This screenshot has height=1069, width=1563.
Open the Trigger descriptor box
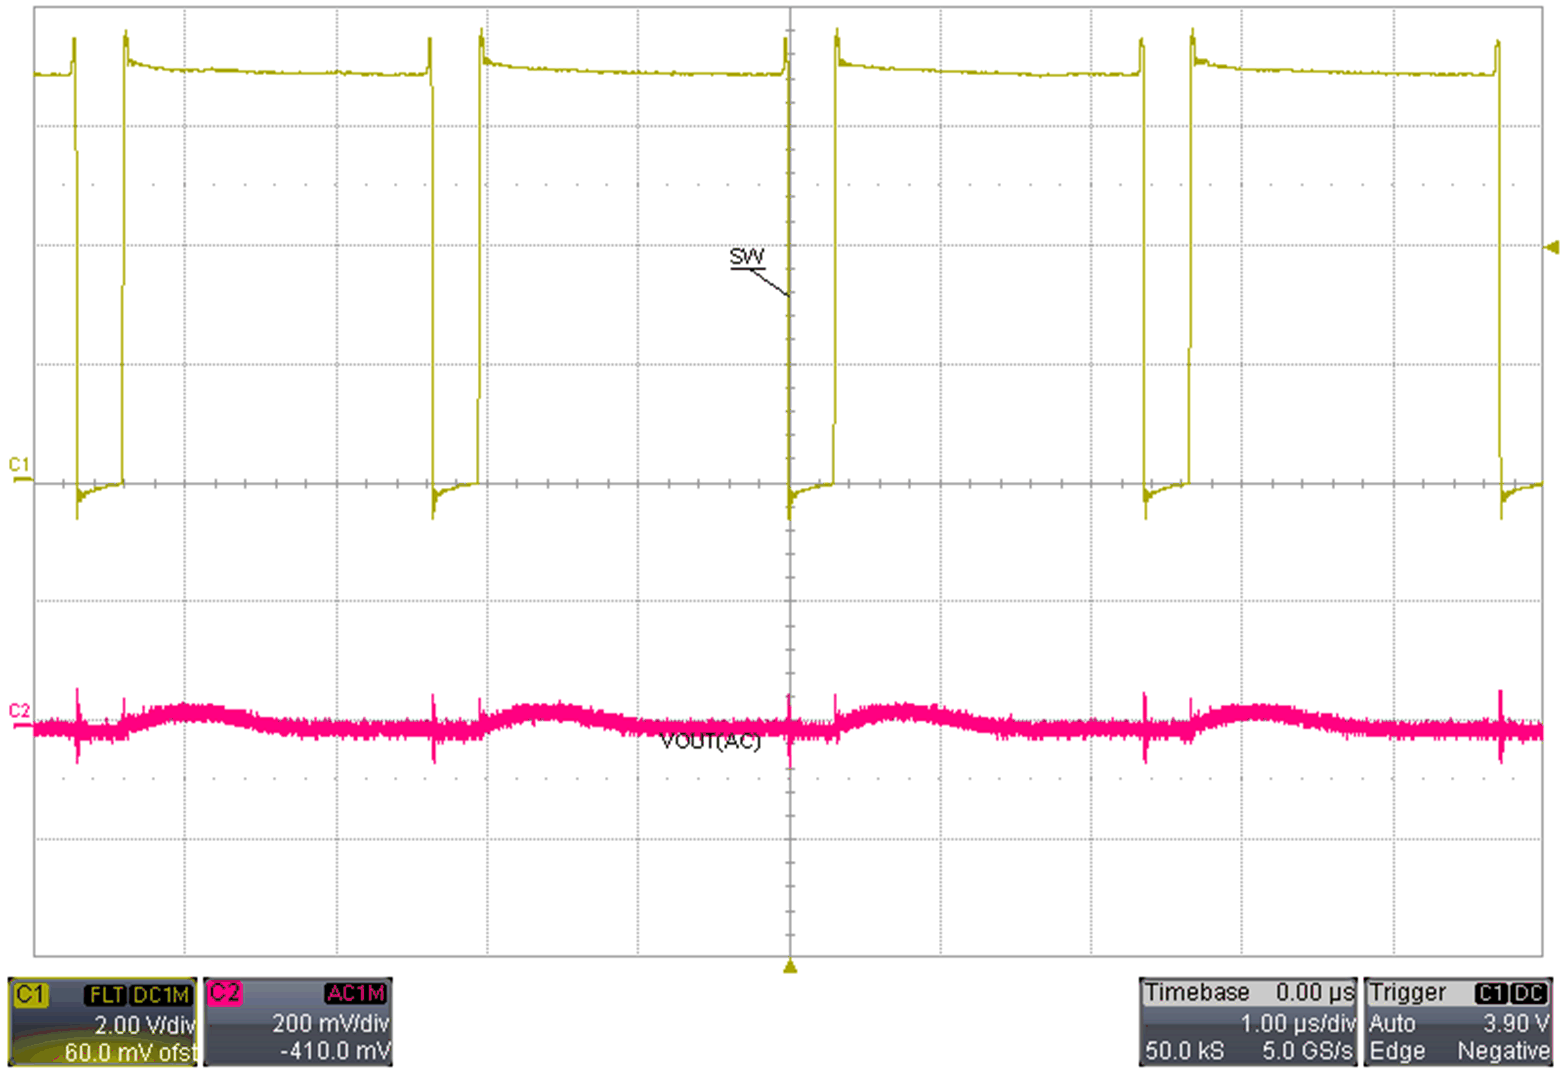(x=1458, y=1022)
